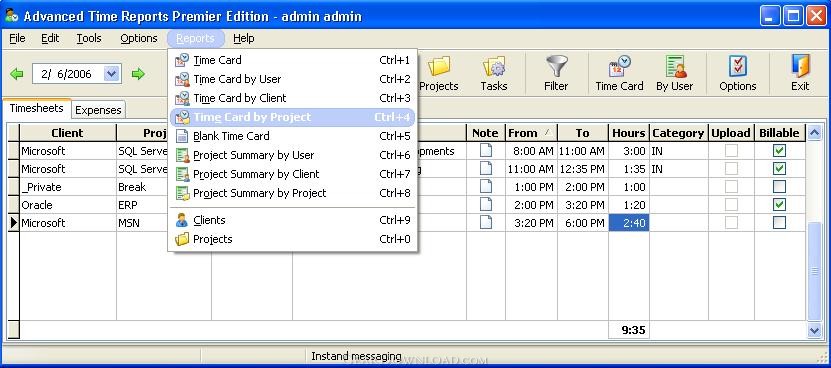
Task: Sort by the Billable column header
Action: [779, 133]
